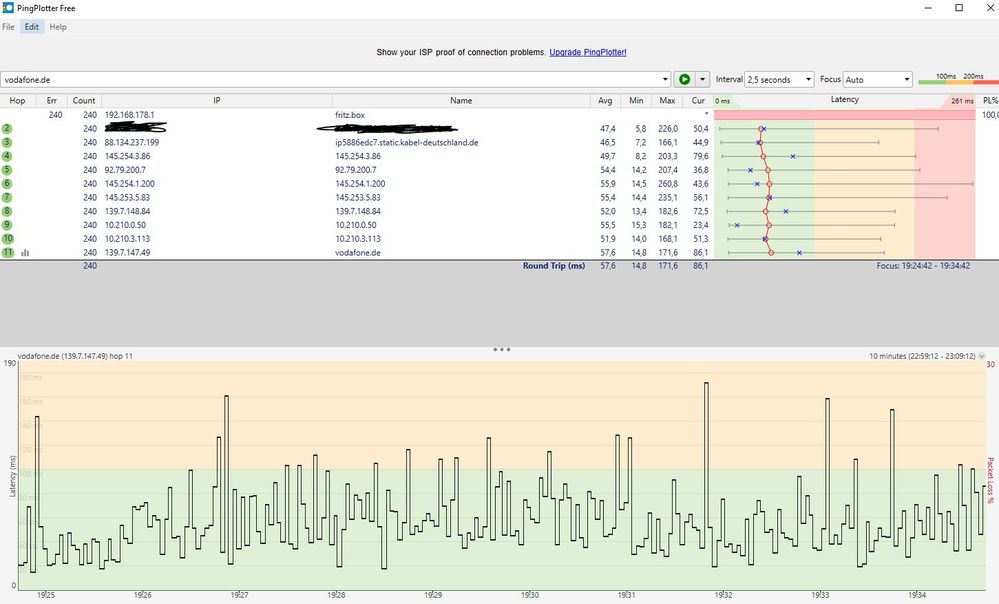Click the 19:27 time label on the timeline axis
This screenshot has height=604, width=999.
point(239,595)
